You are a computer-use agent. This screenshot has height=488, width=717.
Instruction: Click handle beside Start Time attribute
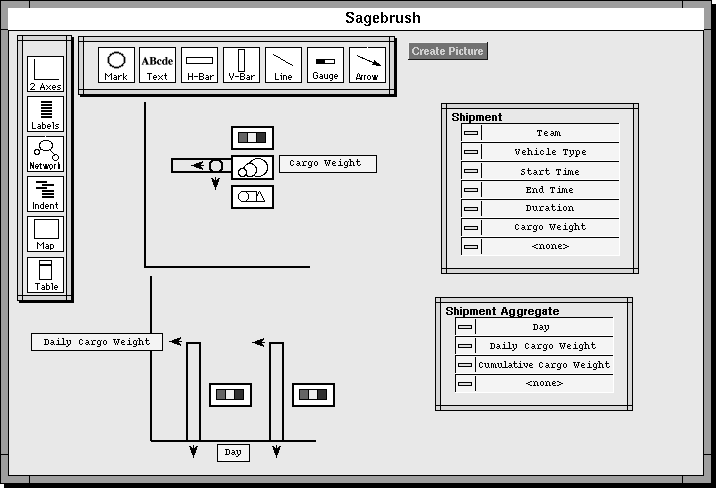[x=471, y=171]
